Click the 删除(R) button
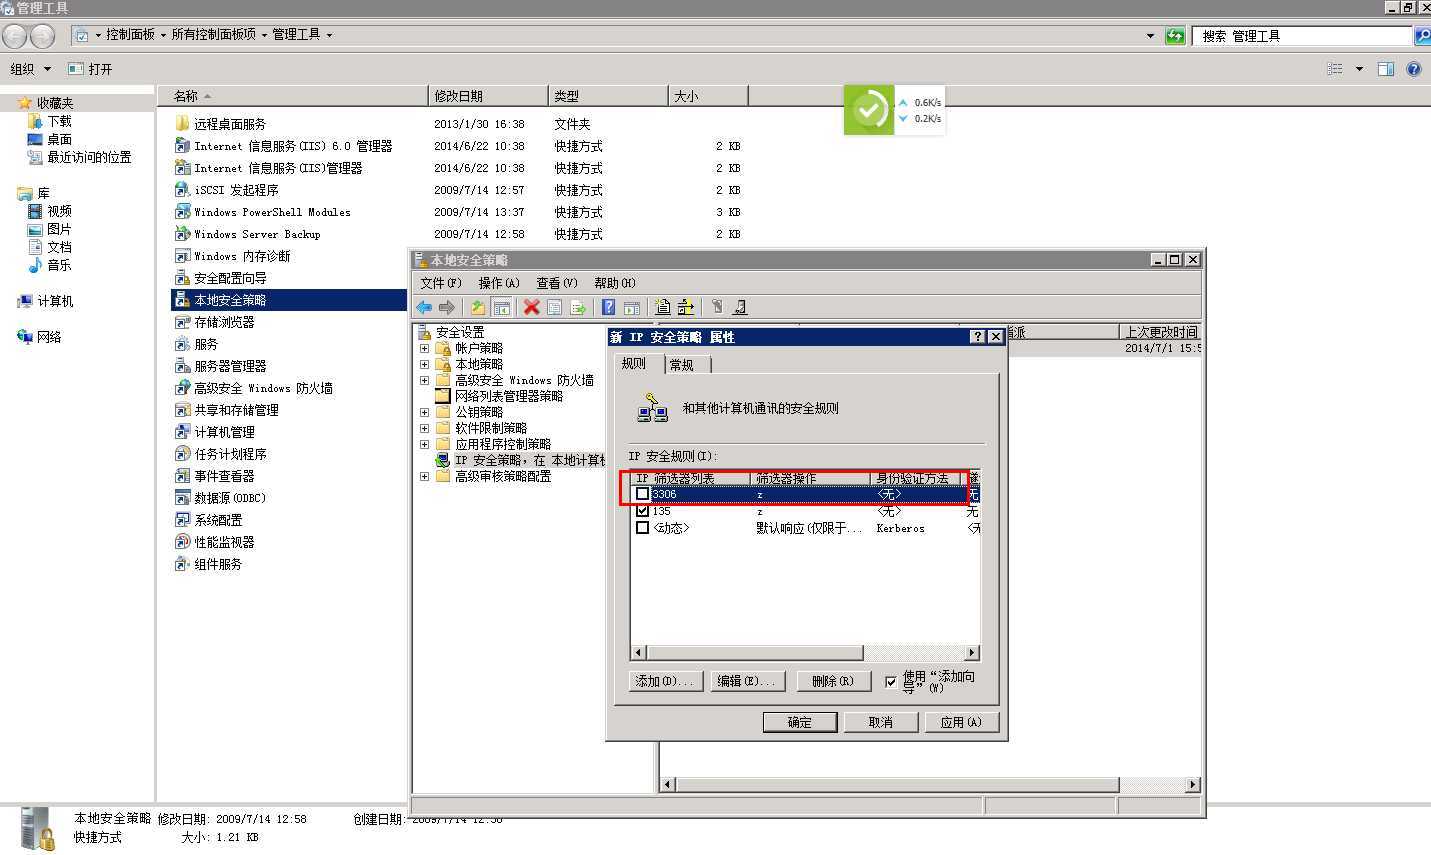Screen dimensions: 1431x855 point(832,681)
